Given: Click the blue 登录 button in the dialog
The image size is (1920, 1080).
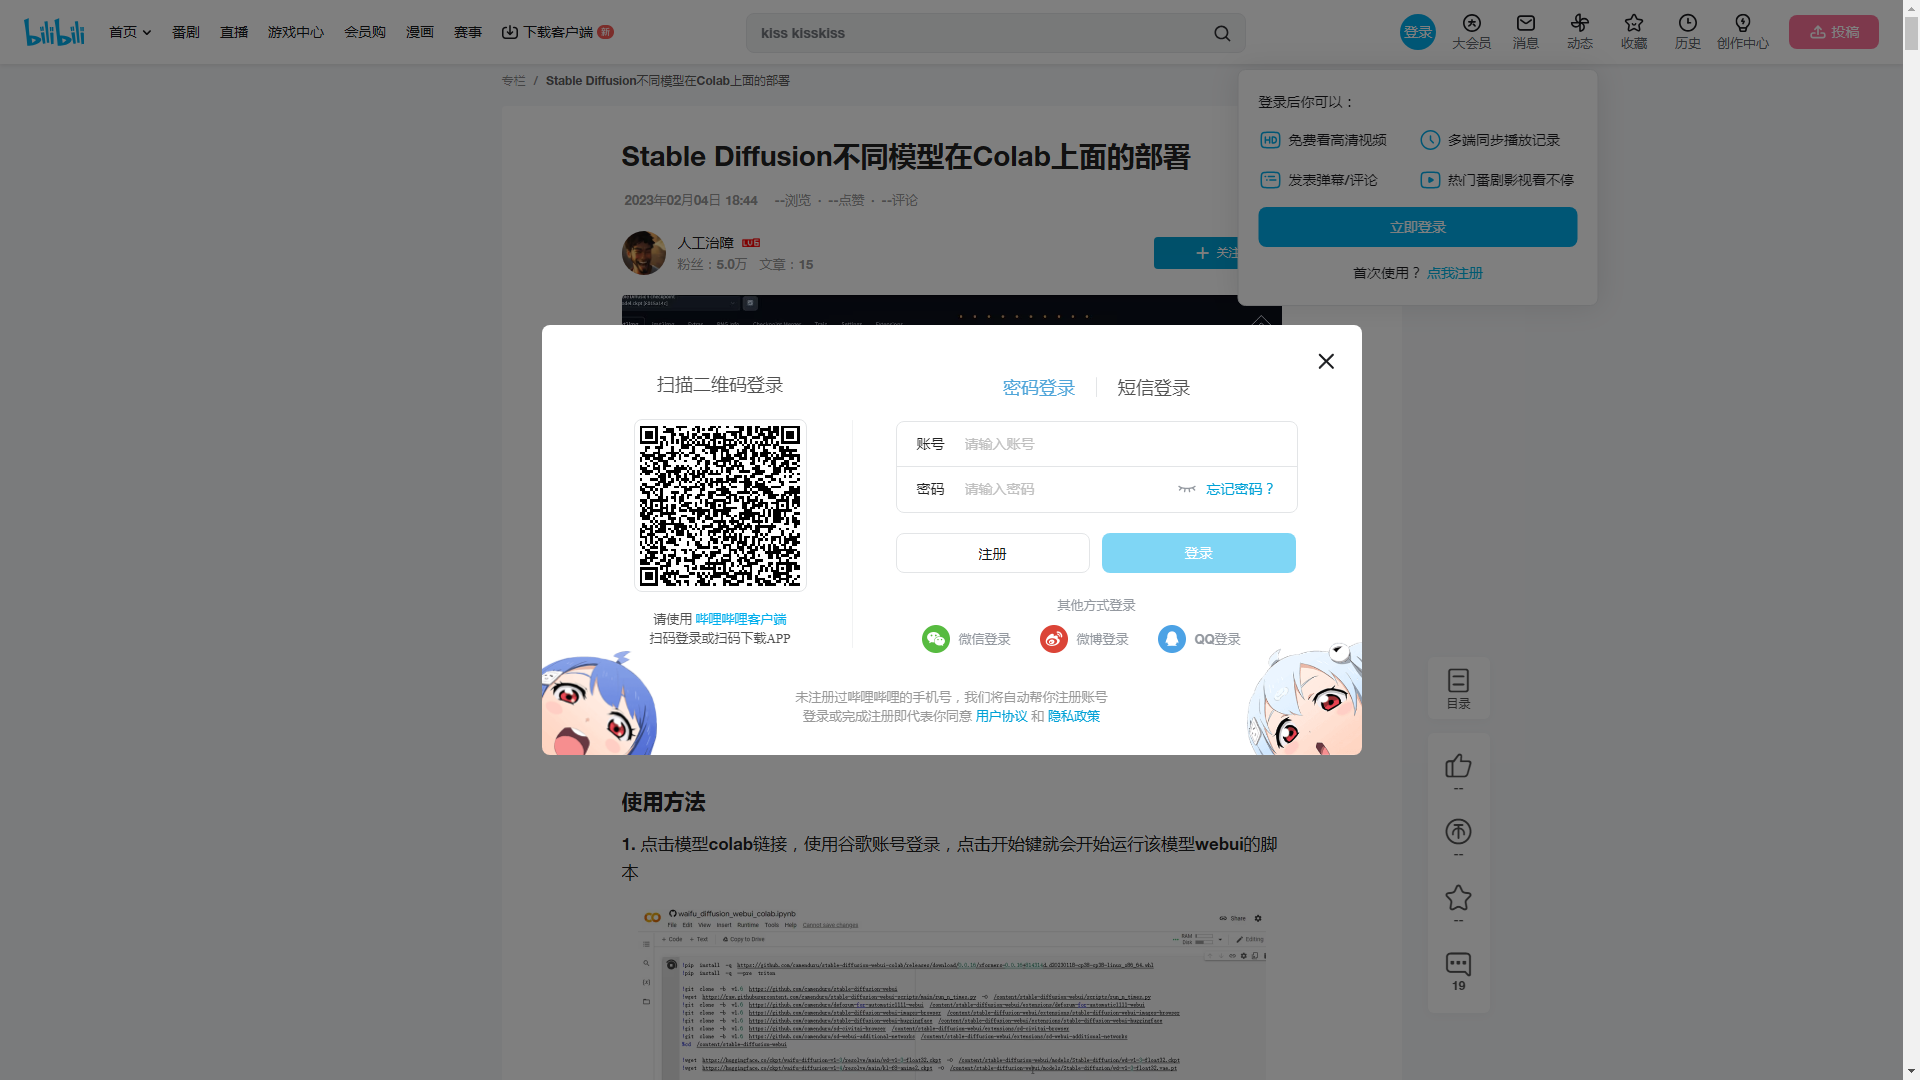Looking at the screenshot, I should pyautogui.click(x=1199, y=553).
